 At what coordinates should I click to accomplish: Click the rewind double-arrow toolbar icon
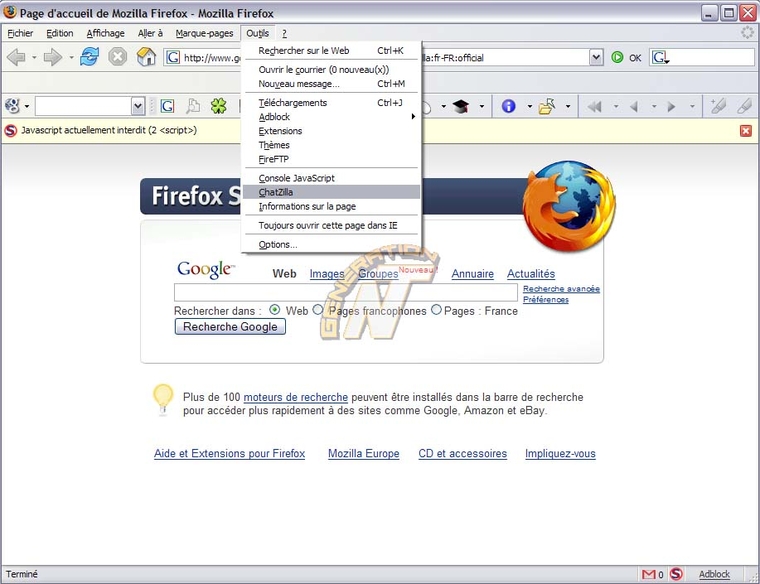[594, 106]
